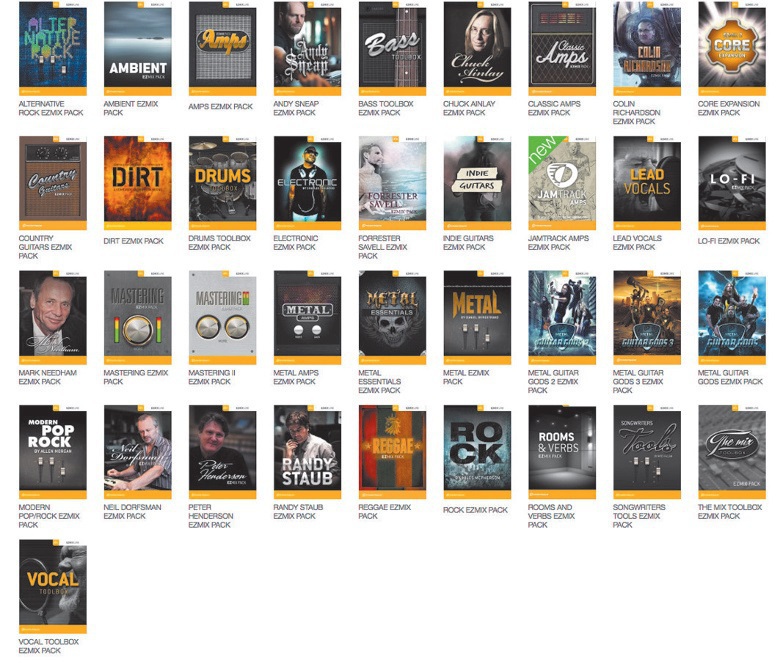783x664 pixels.
Task: Open the Dirt pack cover image
Action: [x=137, y=183]
